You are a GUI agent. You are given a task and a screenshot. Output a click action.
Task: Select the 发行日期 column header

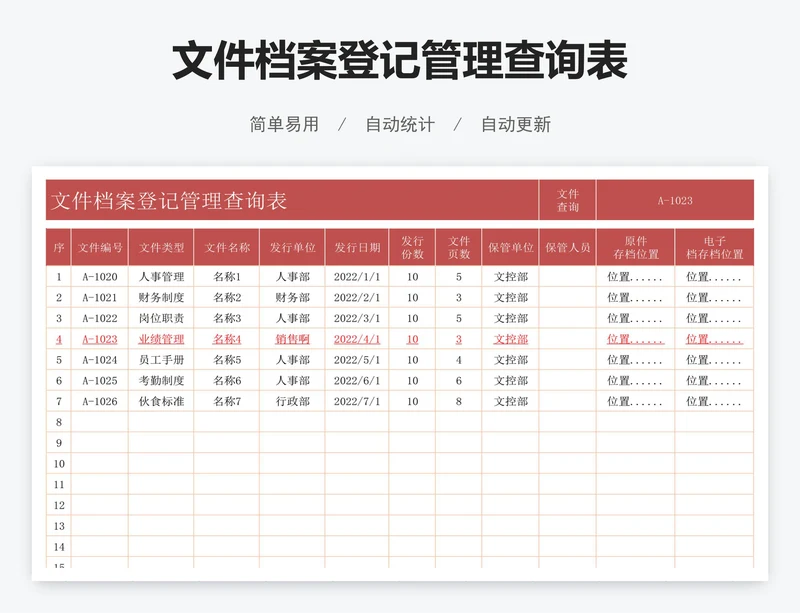pos(357,248)
